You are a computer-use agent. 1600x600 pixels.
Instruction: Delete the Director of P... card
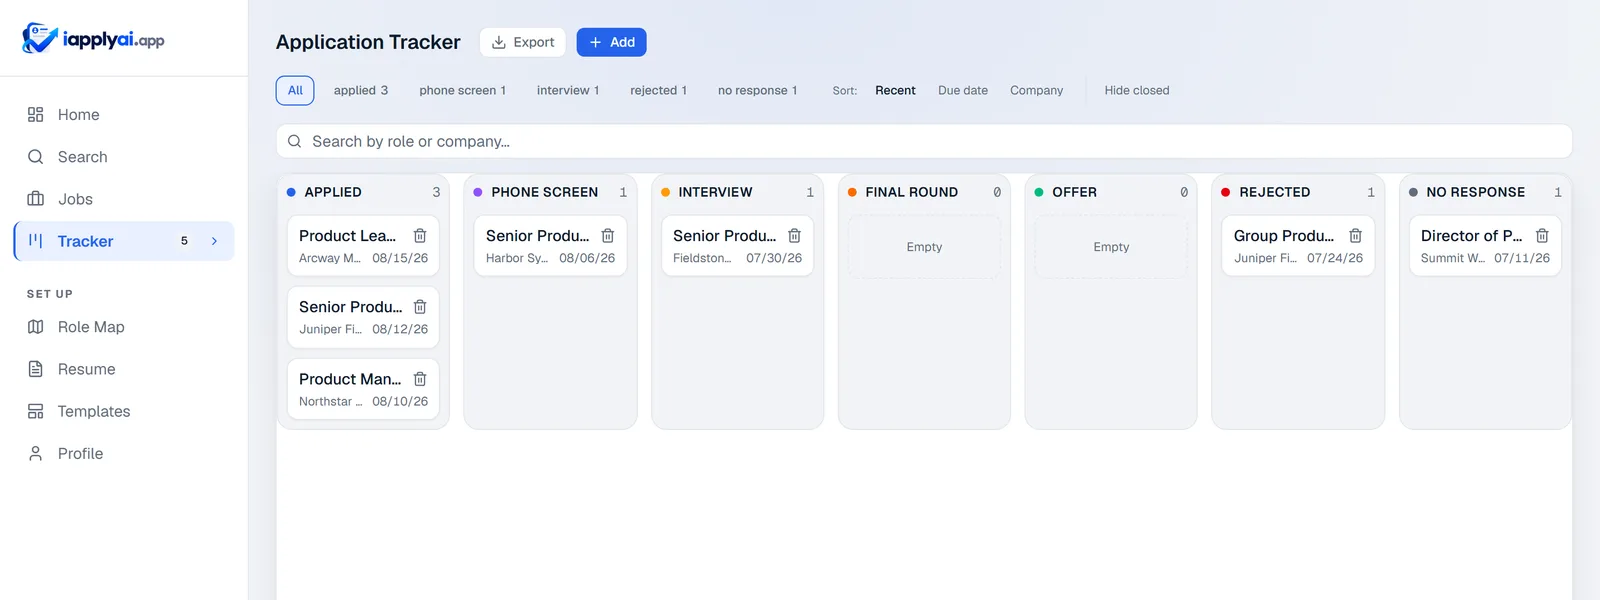[1542, 236]
